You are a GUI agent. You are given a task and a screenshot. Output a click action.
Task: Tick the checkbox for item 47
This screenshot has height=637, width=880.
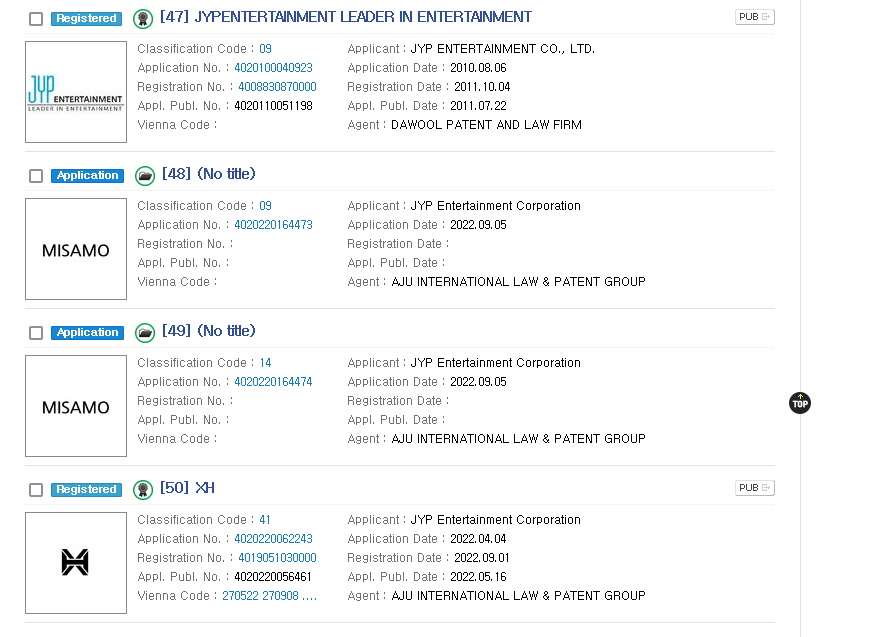[x=36, y=19]
